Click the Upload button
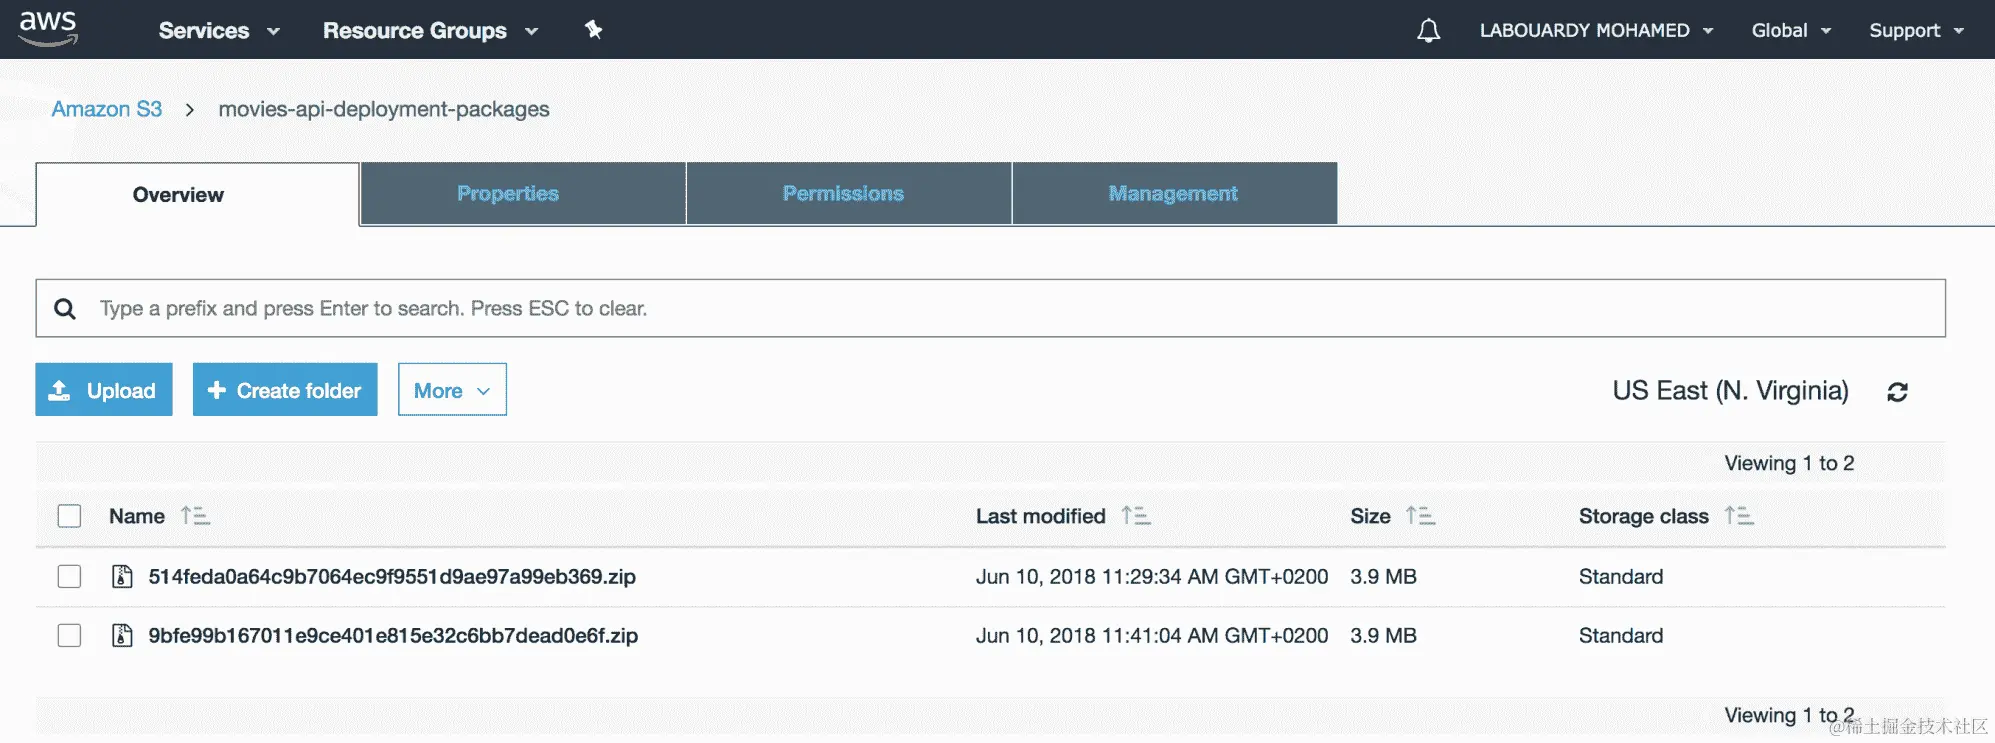The height and width of the screenshot is (743, 1995). tap(104, 390)
